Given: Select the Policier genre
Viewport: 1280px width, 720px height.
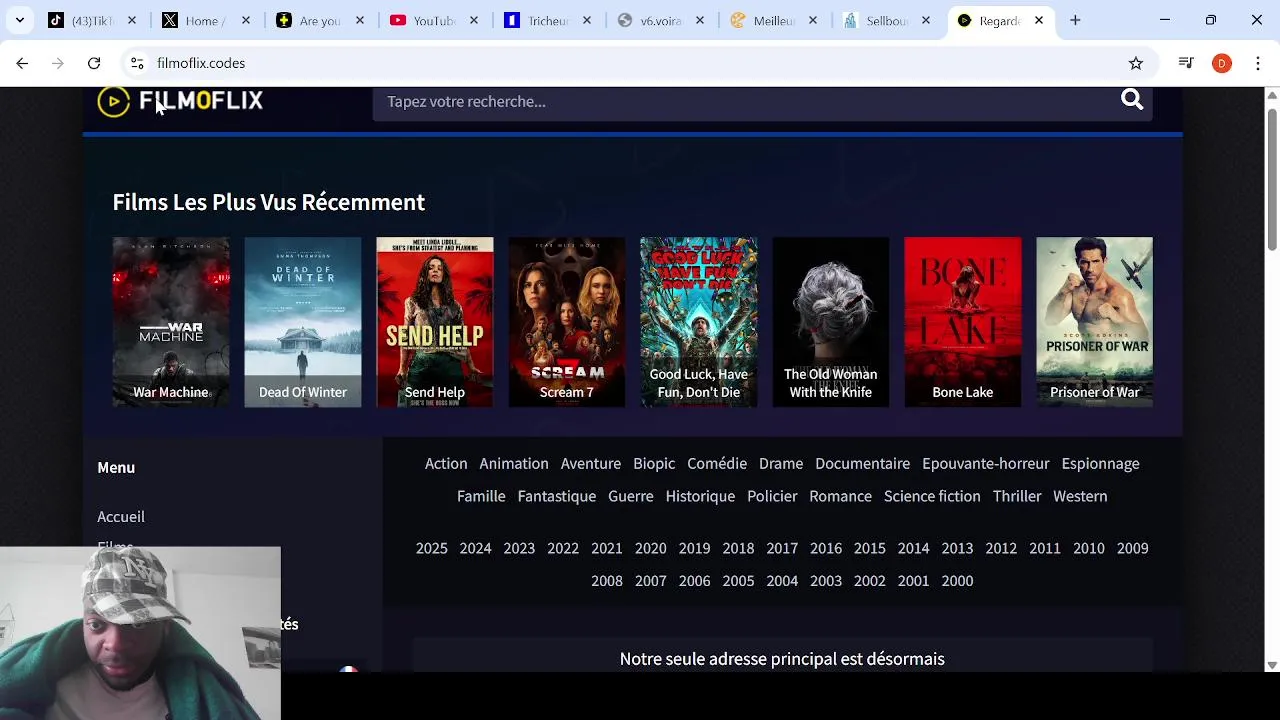Looking at the screenshot, I should click(772, 496).
